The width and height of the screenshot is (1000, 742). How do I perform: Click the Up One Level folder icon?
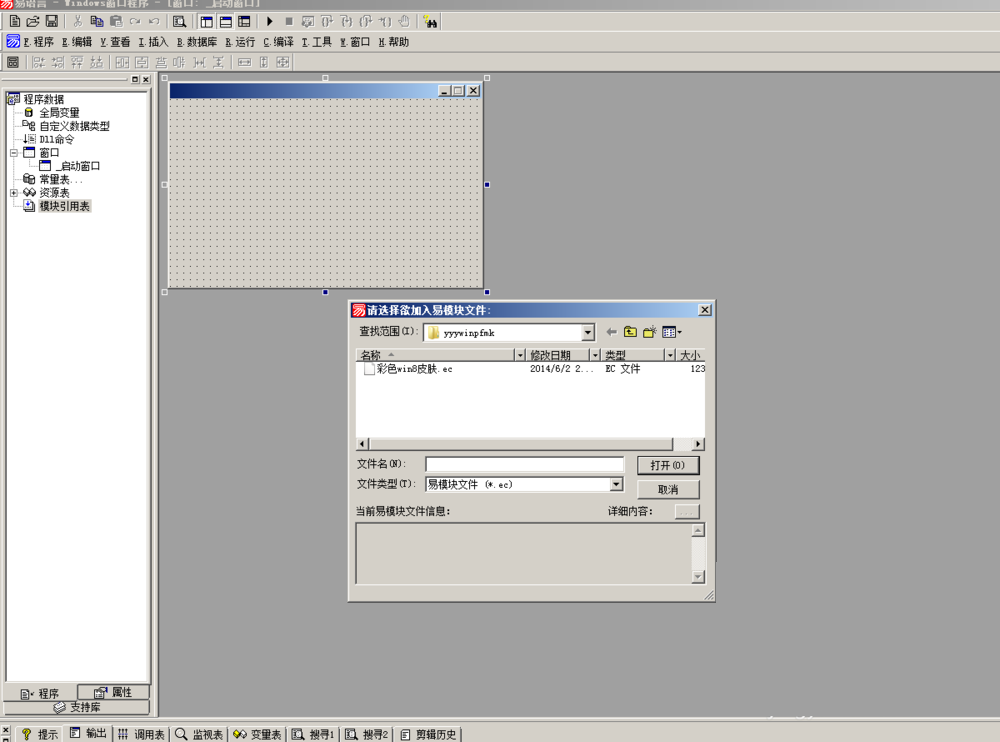630,332
